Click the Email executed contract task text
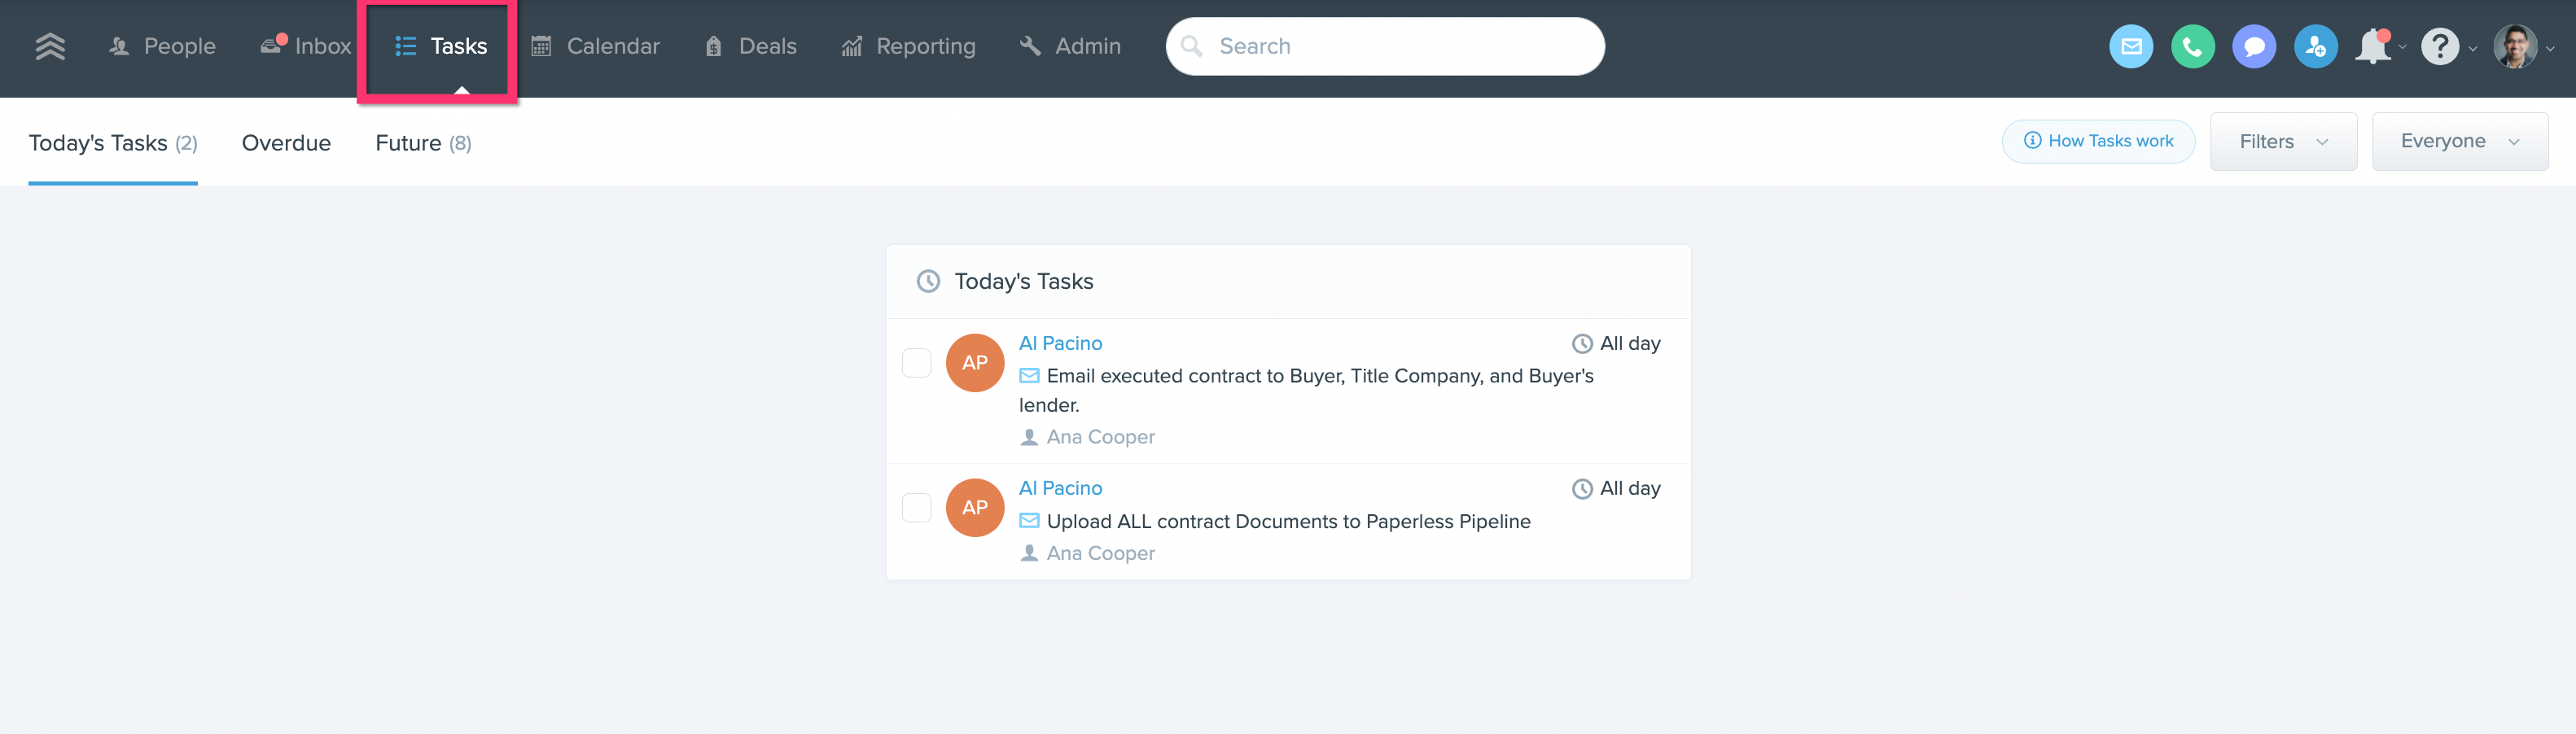 pos(1306,390)
